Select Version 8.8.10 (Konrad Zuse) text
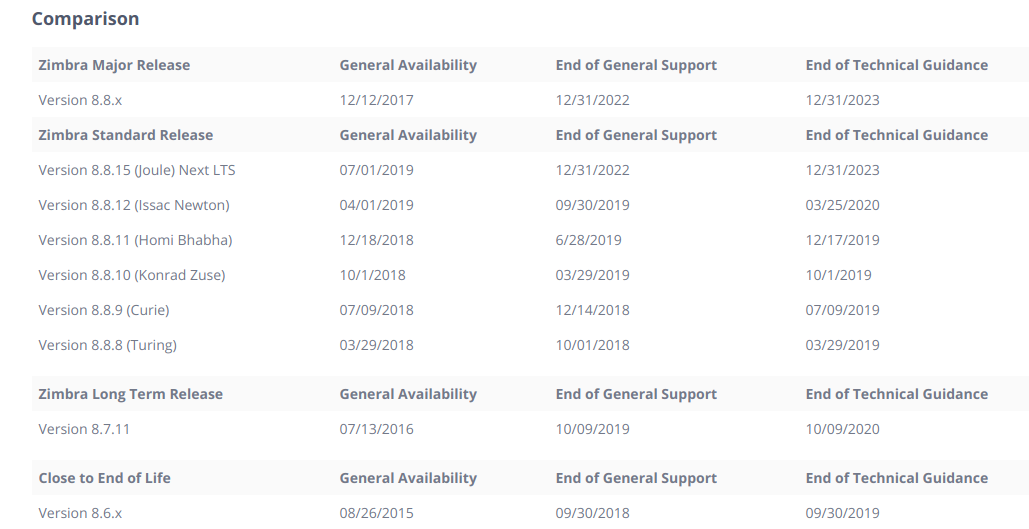 point(132,275)
